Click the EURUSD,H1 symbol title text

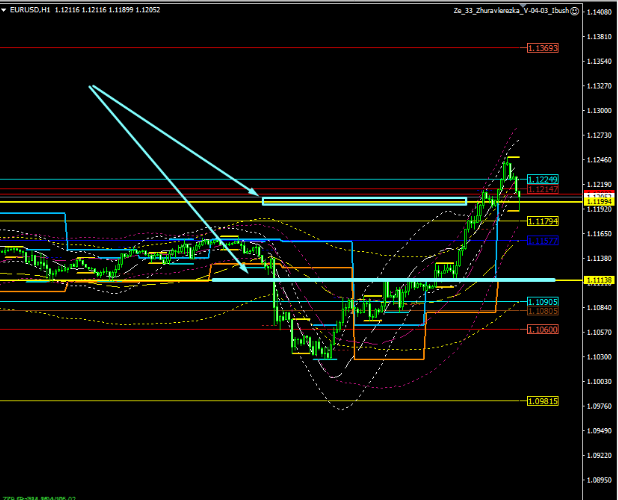30,9
